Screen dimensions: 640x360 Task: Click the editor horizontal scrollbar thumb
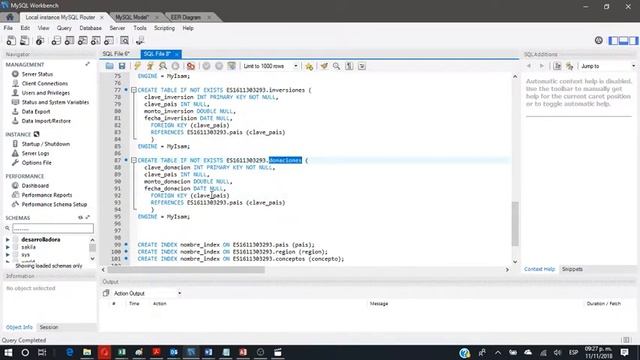(186, 269)
